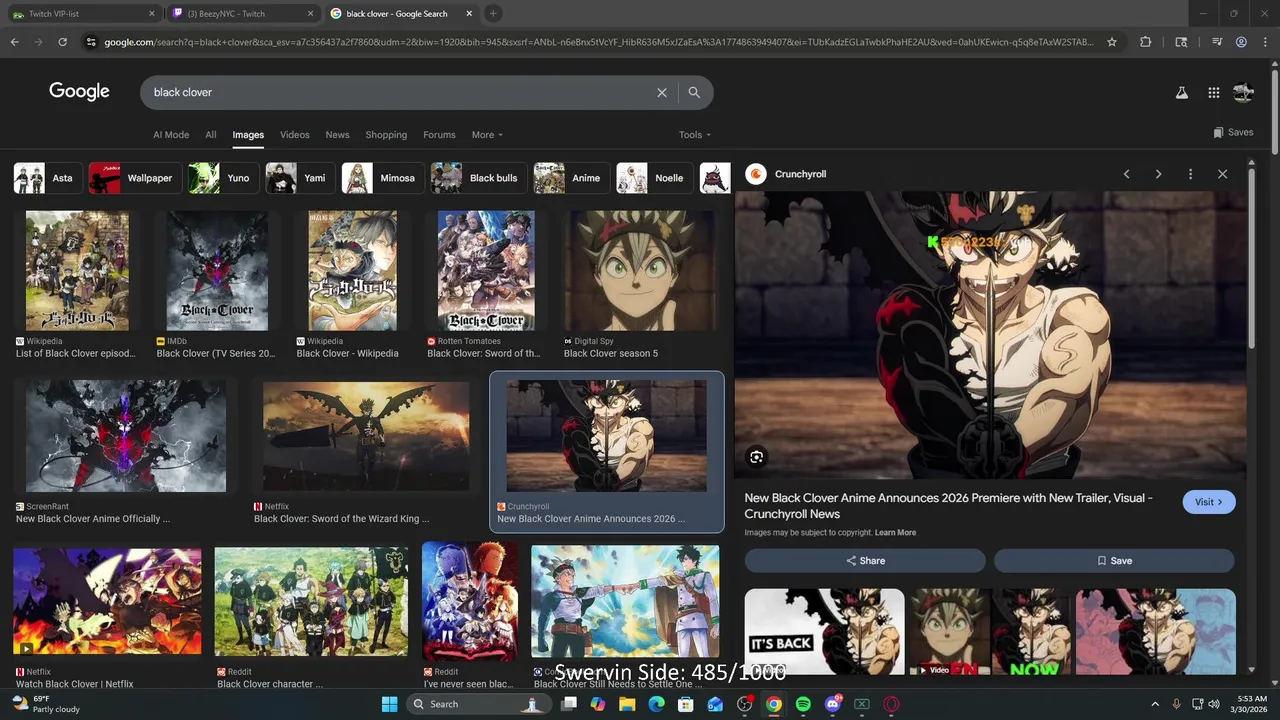This screenshot has width=1280, height=720.
Task: Open Wikipedia List of Black Clover episodes thumbnail
Action: coord(77,270)
